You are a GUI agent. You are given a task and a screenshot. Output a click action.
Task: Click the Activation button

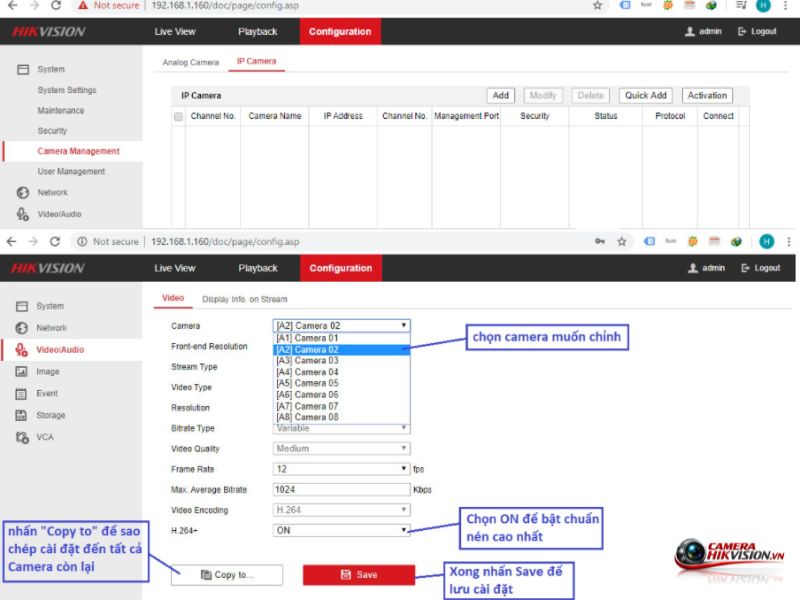pos(707,95)
